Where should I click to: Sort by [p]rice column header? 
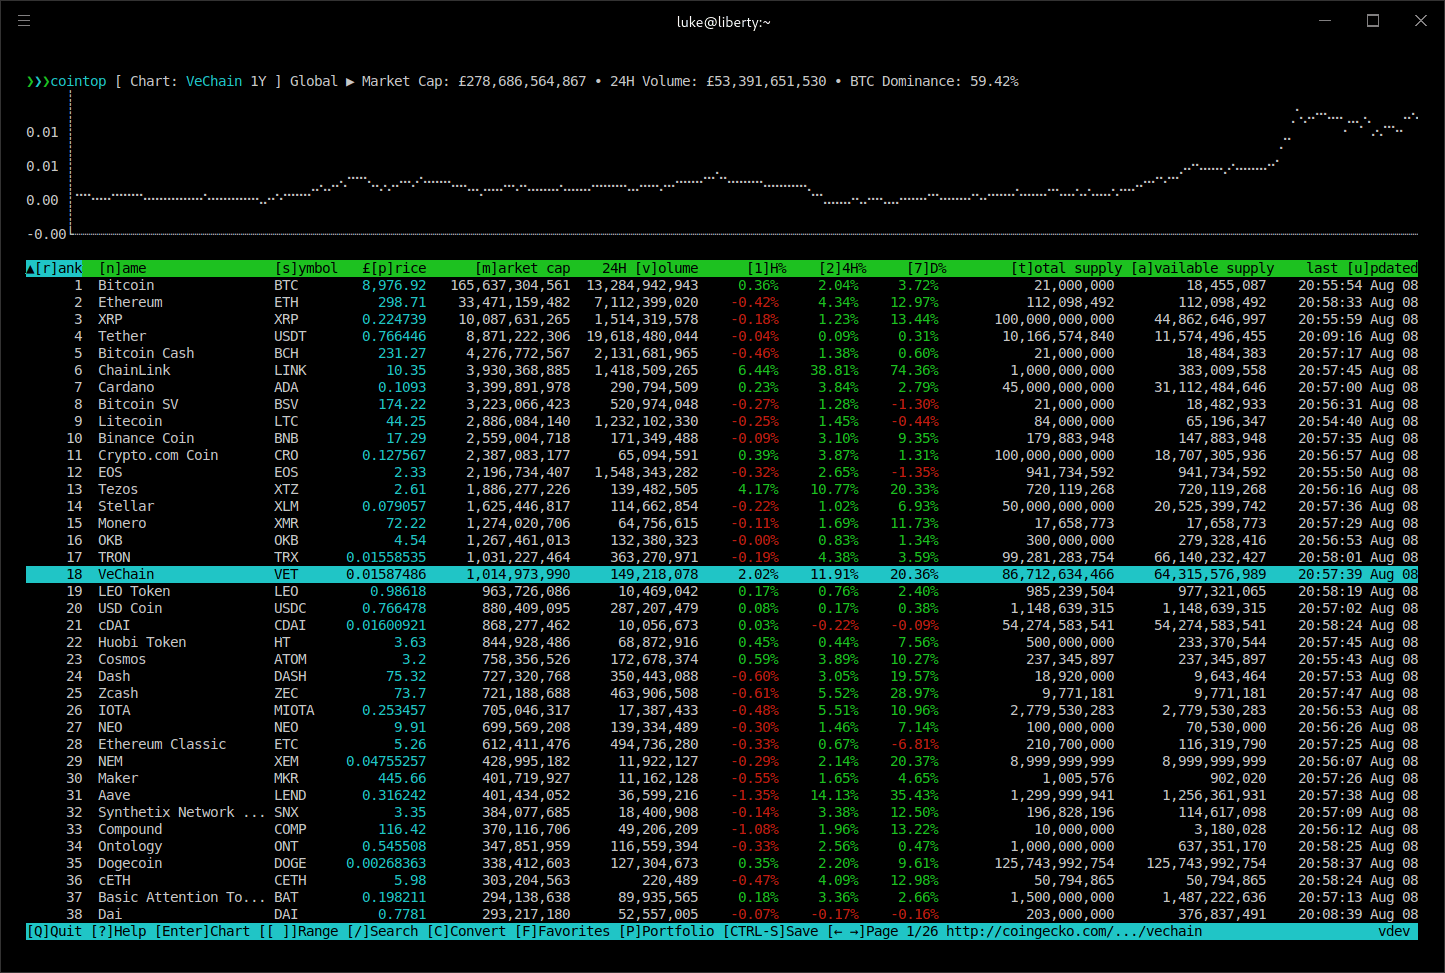[x=394, y=268]
